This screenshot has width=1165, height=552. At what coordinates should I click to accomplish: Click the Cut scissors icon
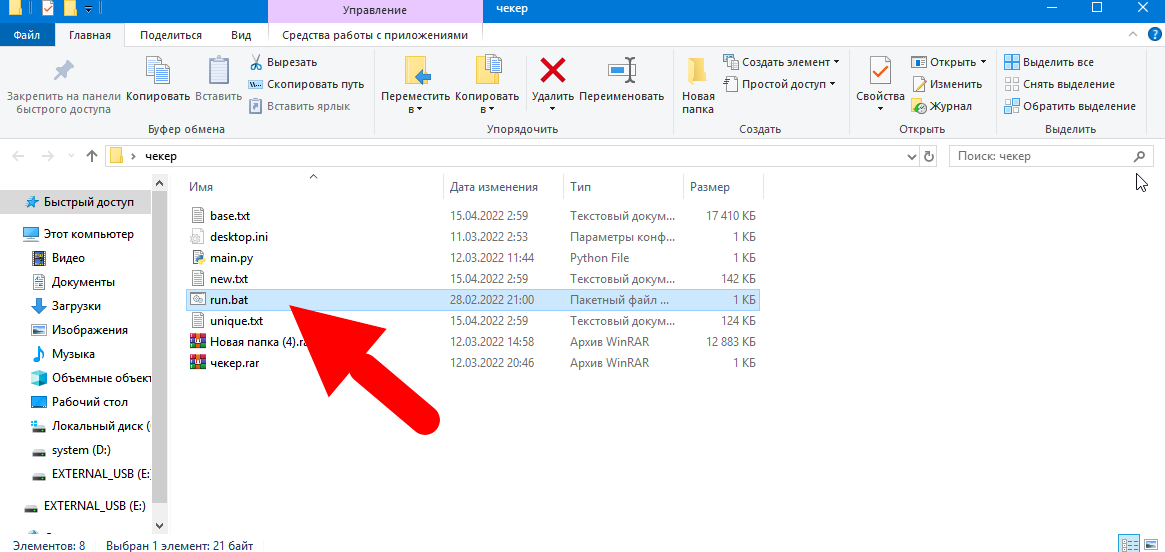pos(256,62)
